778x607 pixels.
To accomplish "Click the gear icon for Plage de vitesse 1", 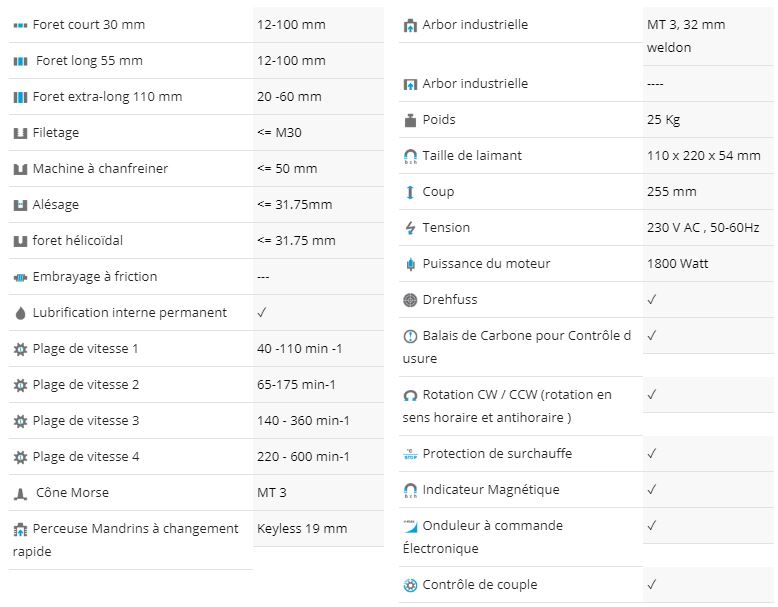I will [20, 349].
